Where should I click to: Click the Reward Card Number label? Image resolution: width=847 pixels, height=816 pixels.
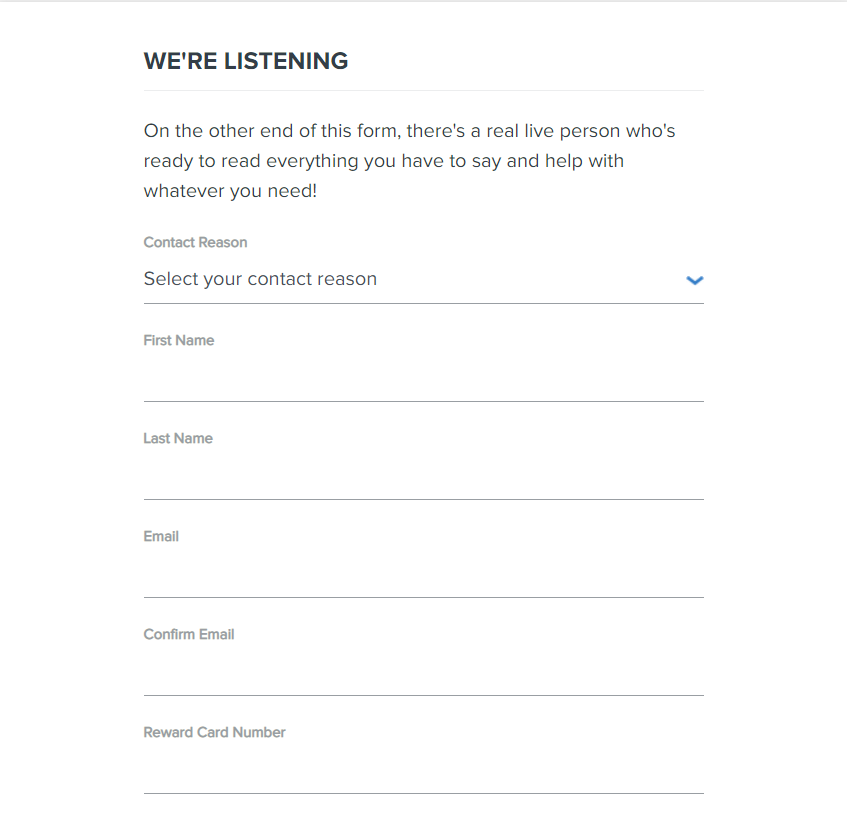[214, 732]
